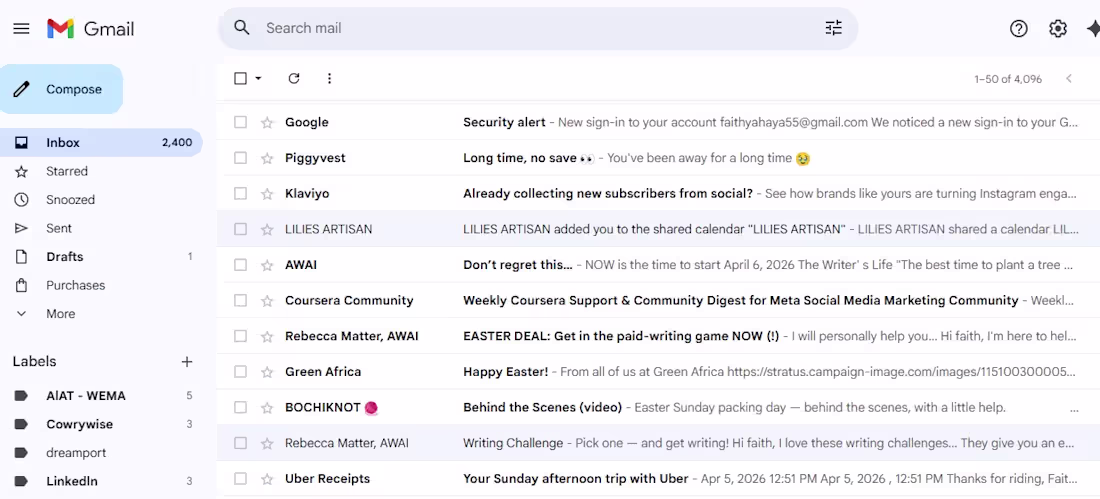Viewport: 1100px width, 499px height.
Task: Open the Happy Easter email
Action: click(506, 372)
